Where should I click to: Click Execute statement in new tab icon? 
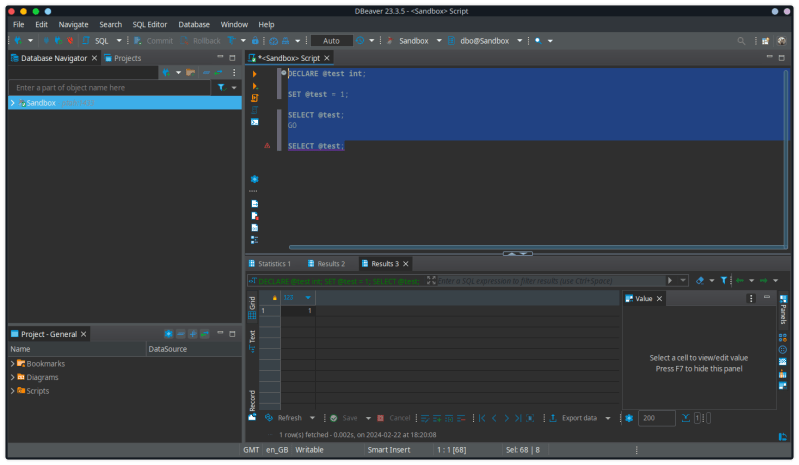(255, 86)
